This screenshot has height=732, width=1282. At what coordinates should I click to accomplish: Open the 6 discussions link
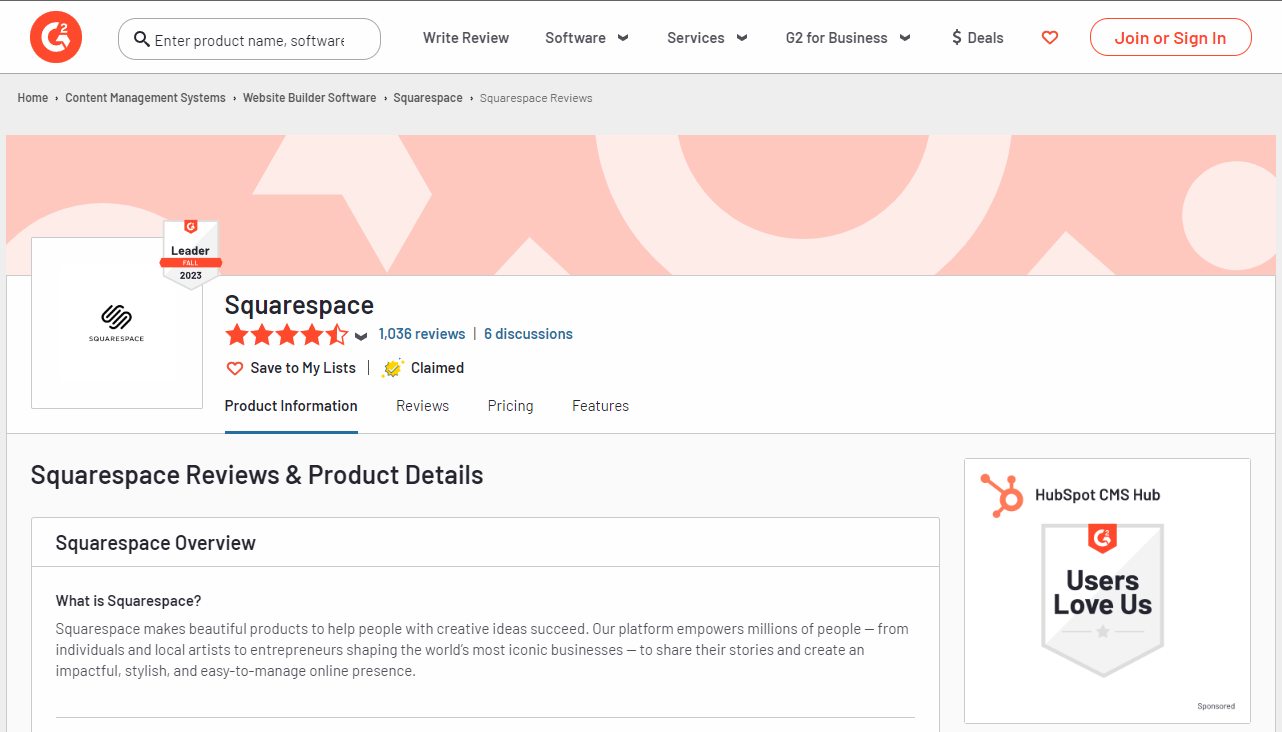(x=528, y=334)
